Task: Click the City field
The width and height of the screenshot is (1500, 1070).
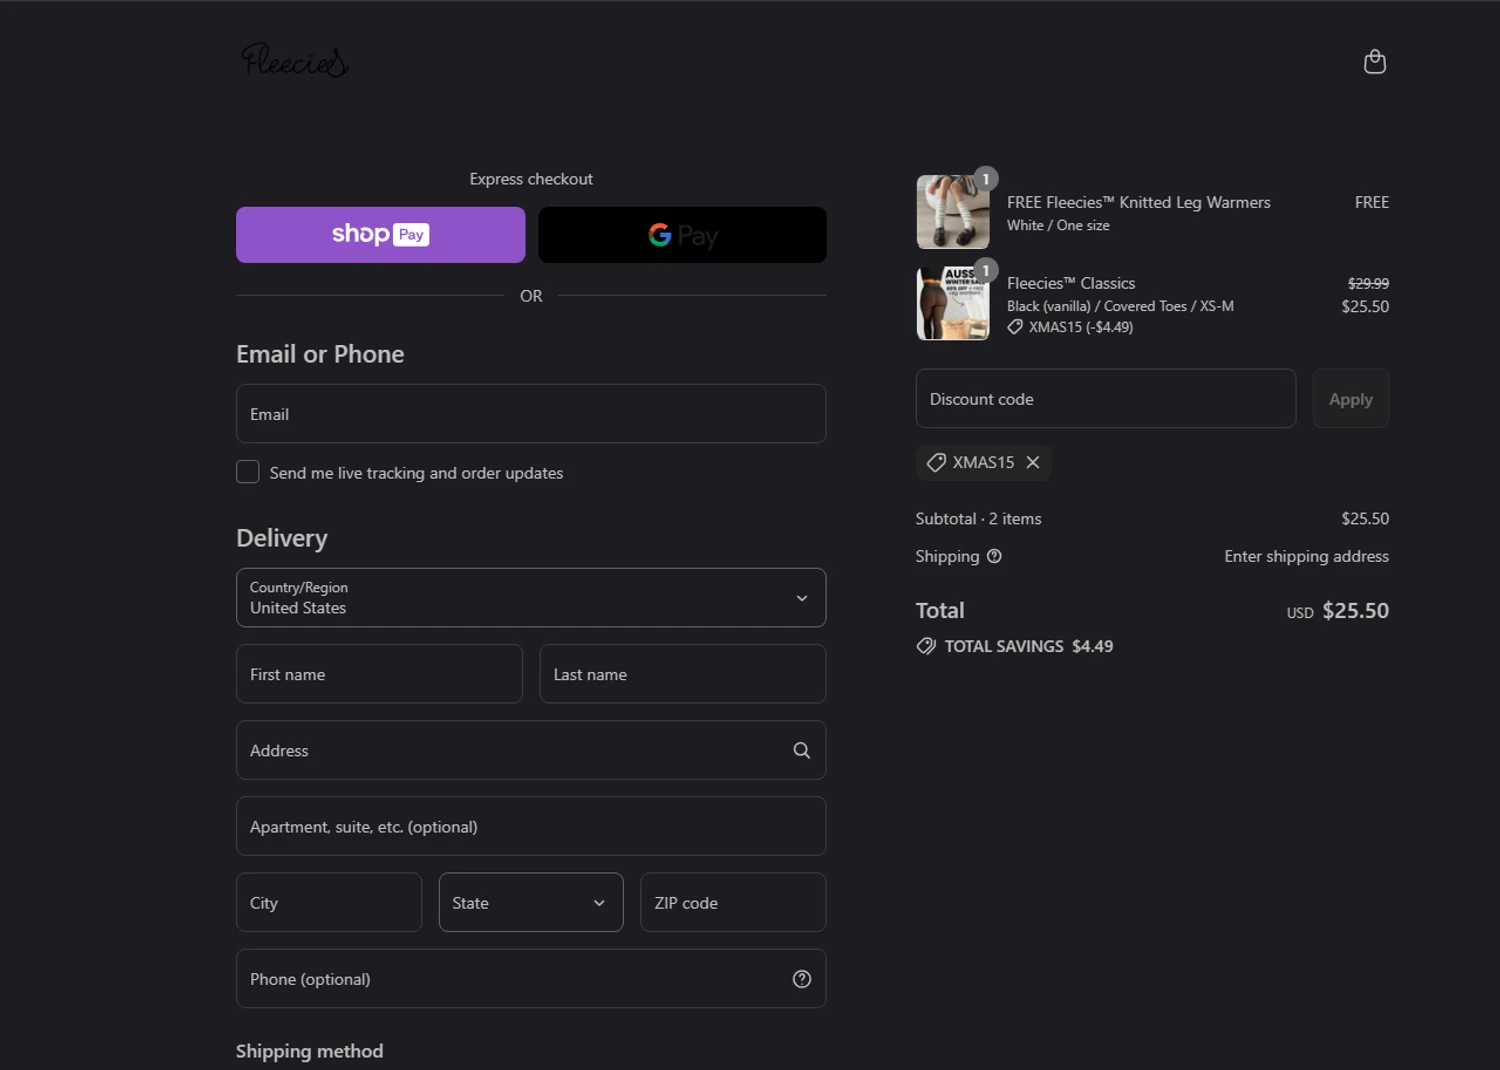Action: (329, 902)
